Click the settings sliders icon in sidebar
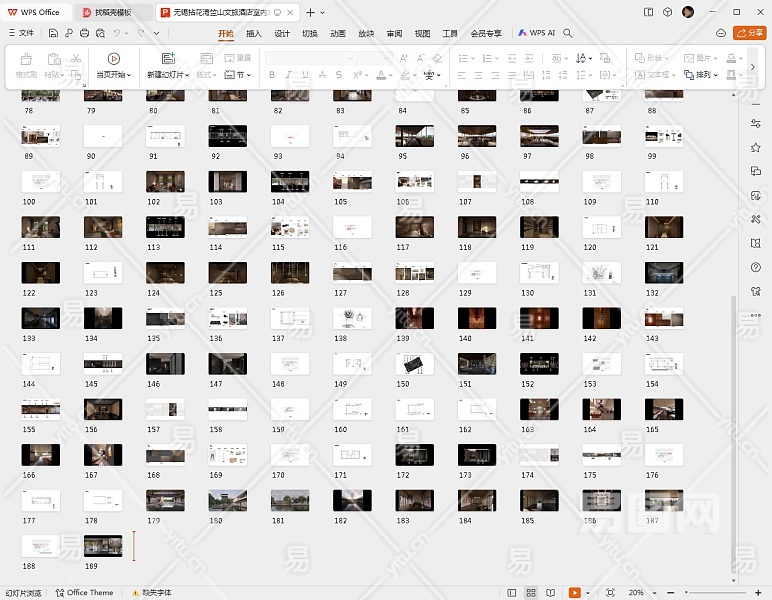Image resolution: width=772 pixels, height=600 pixels. [x=756, y=123]
